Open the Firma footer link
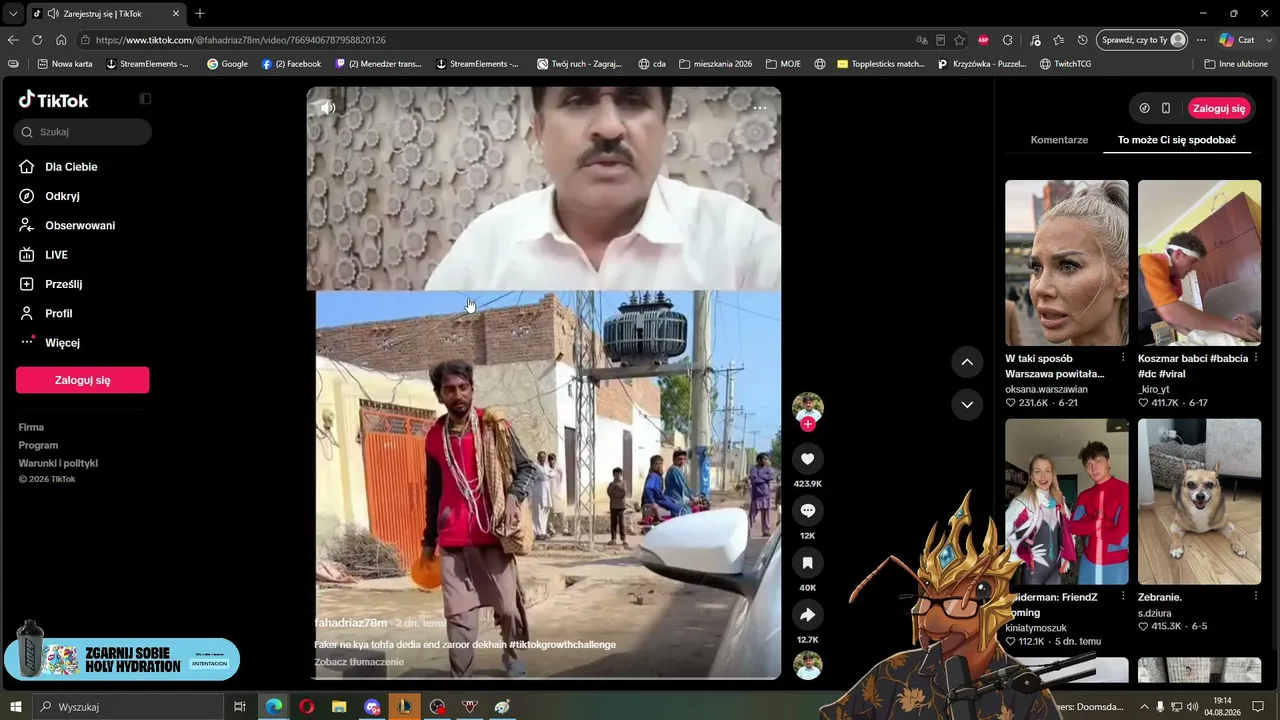This screenshot has width=1280, height=720. click(x=31, y=427)
